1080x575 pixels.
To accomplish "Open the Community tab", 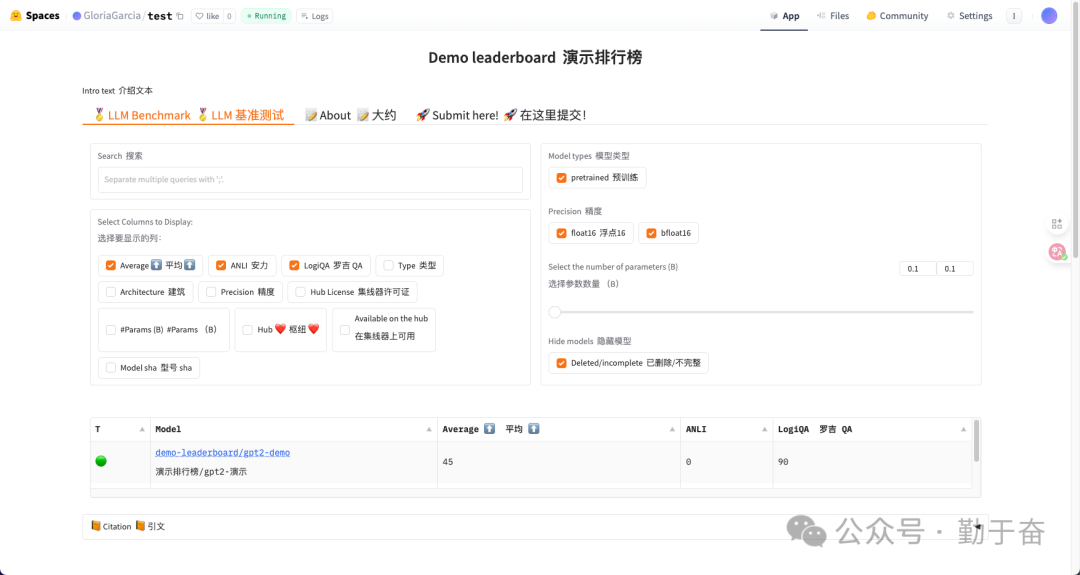I will 897,16.
